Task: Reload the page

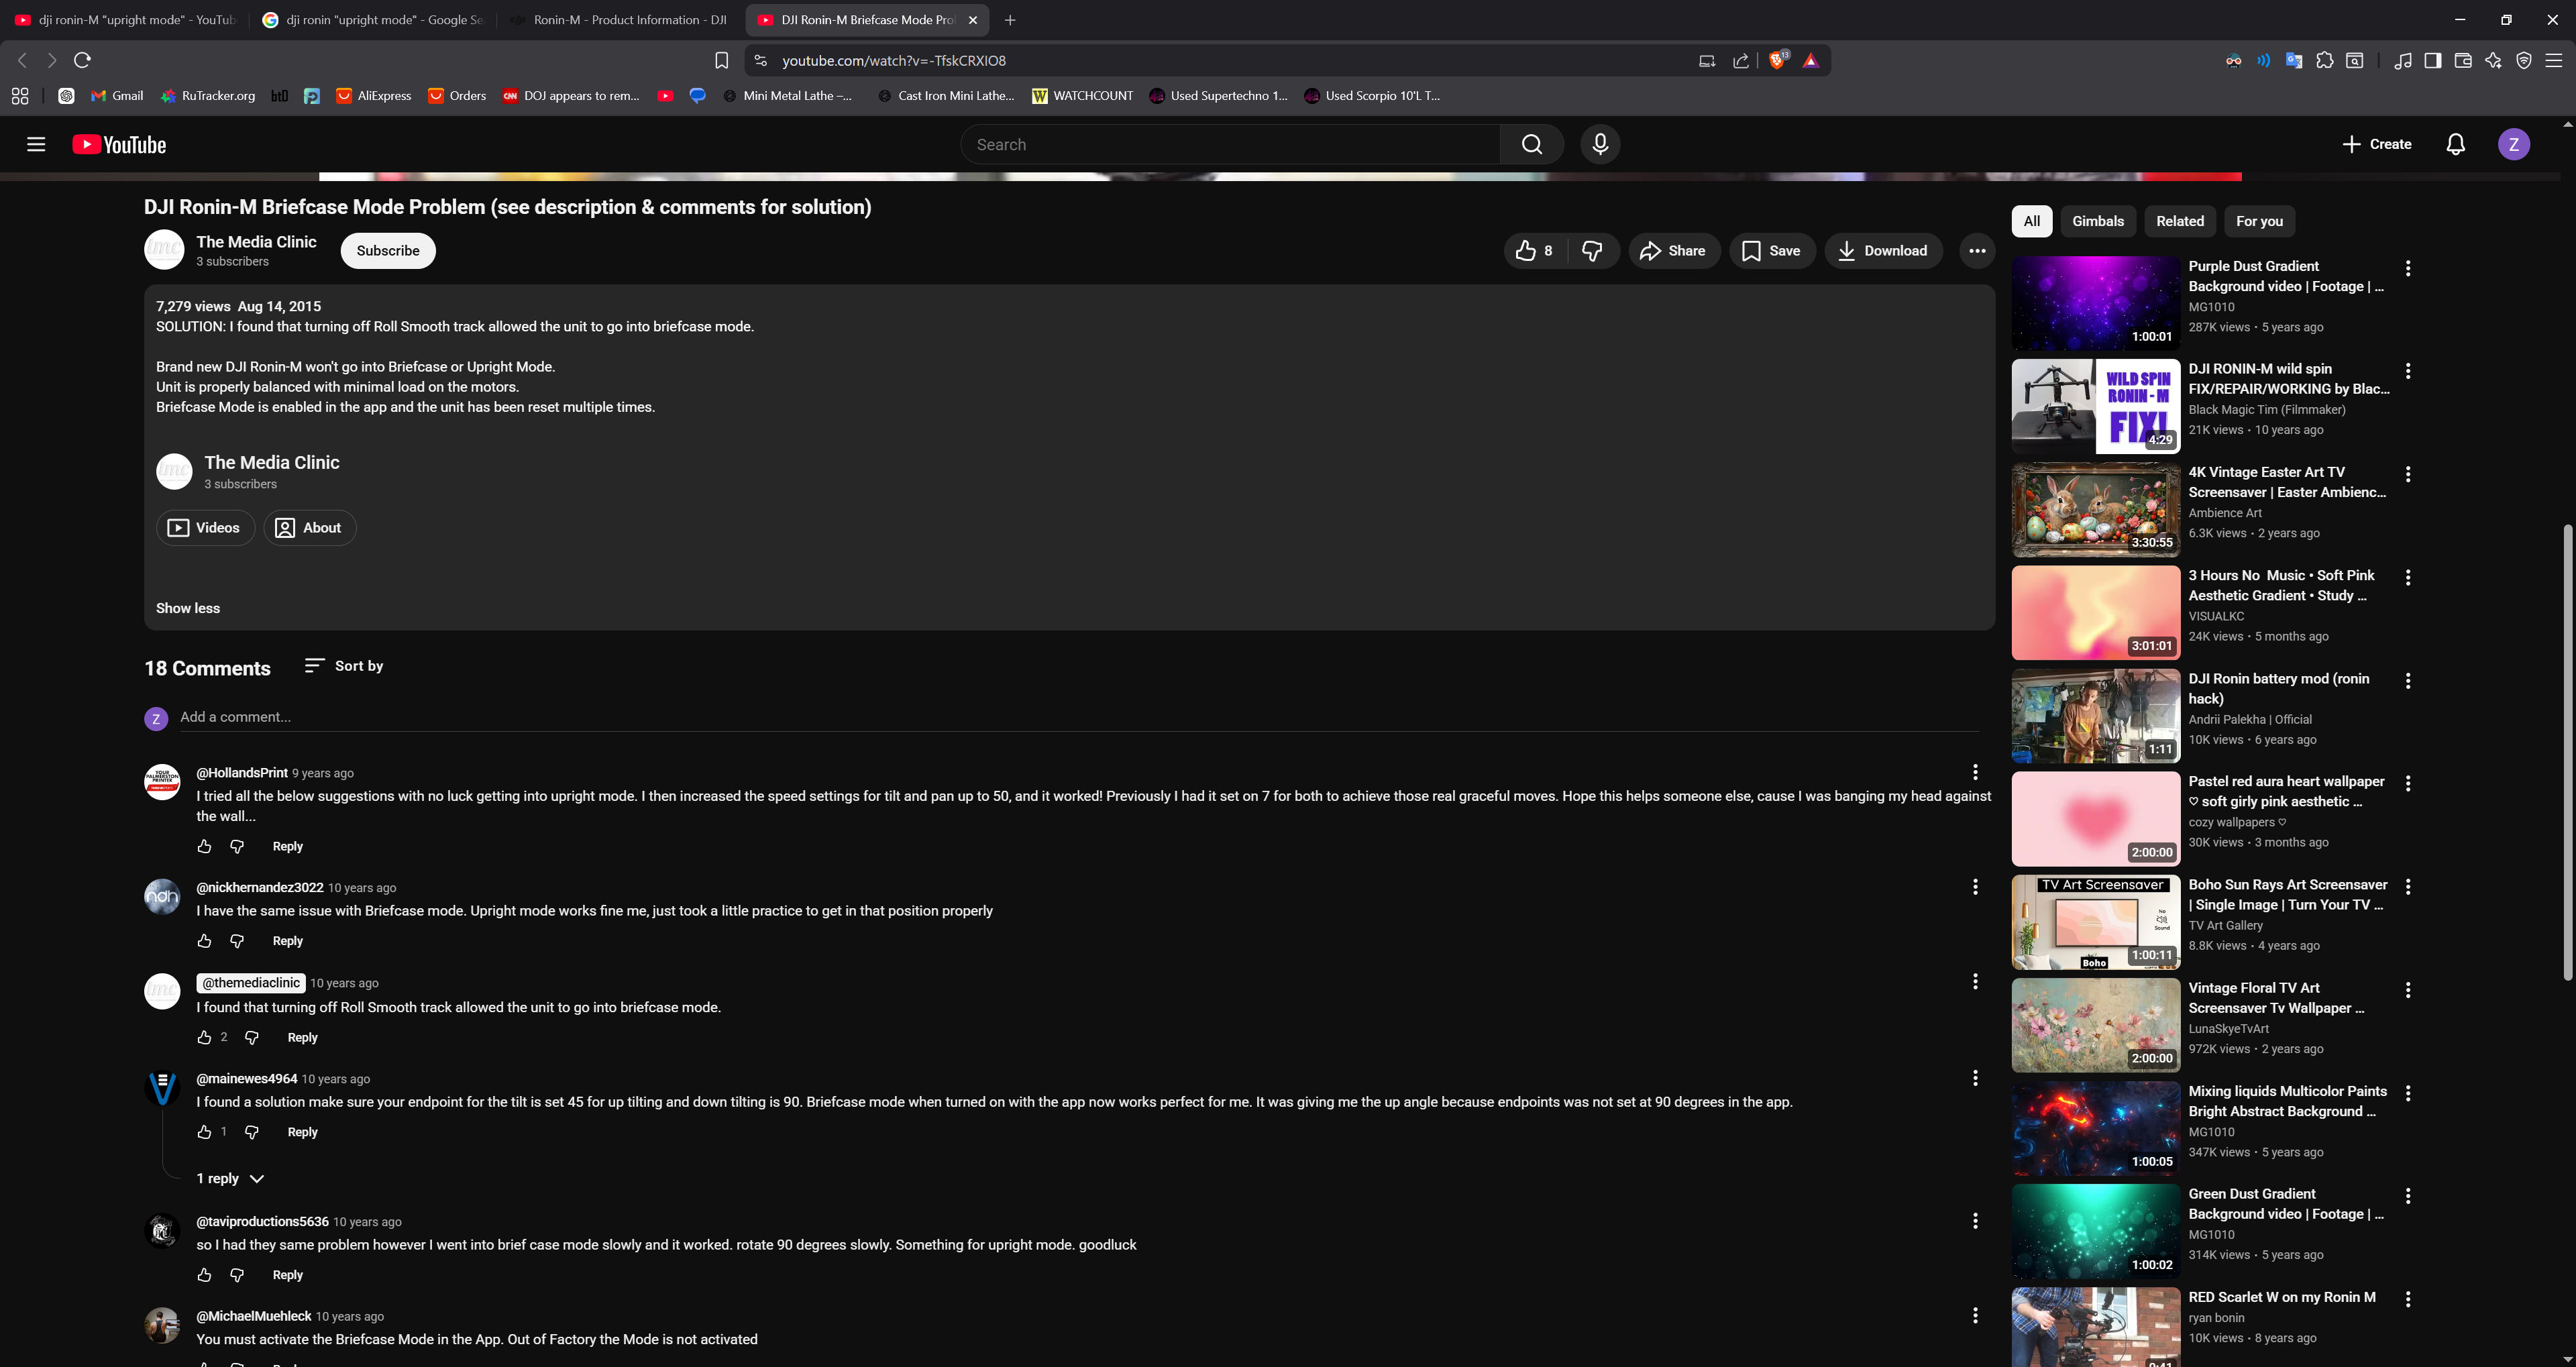Action: coord(83,60)
